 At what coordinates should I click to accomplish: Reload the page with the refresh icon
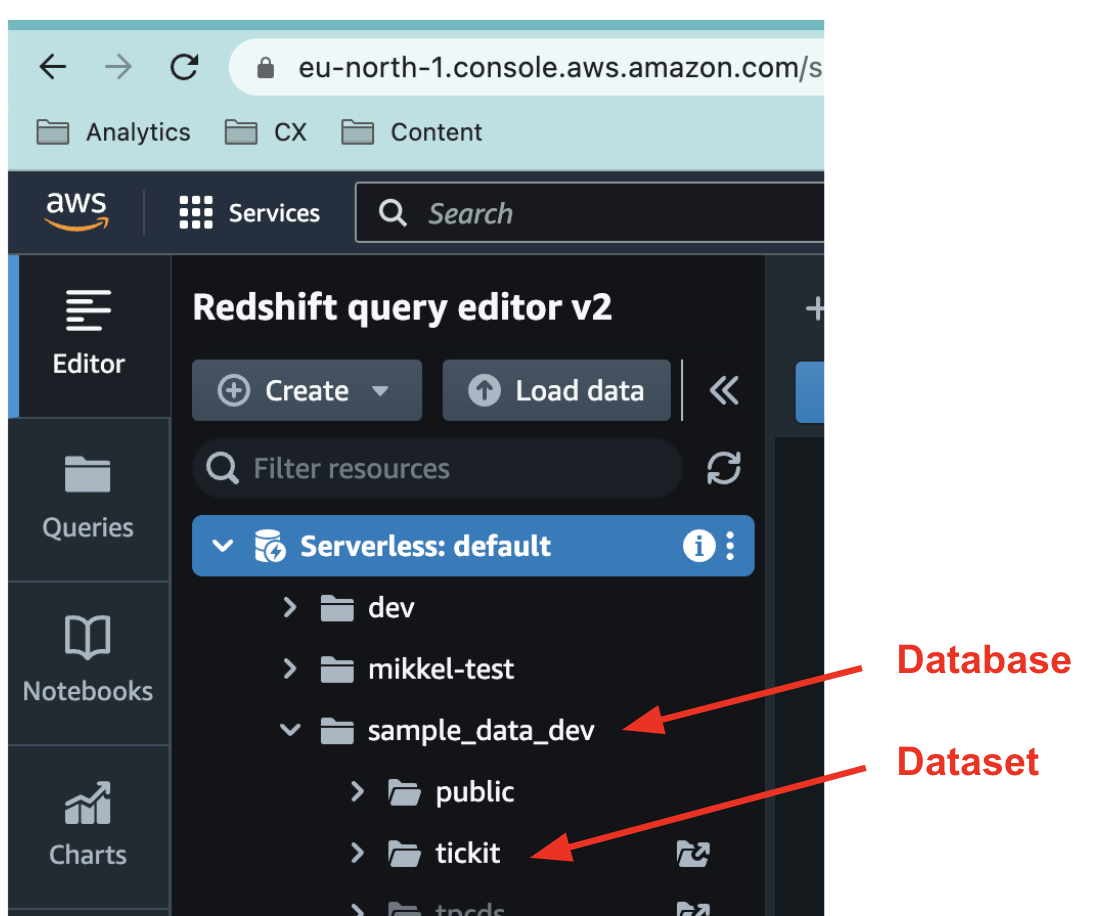(x=185, y=67)
